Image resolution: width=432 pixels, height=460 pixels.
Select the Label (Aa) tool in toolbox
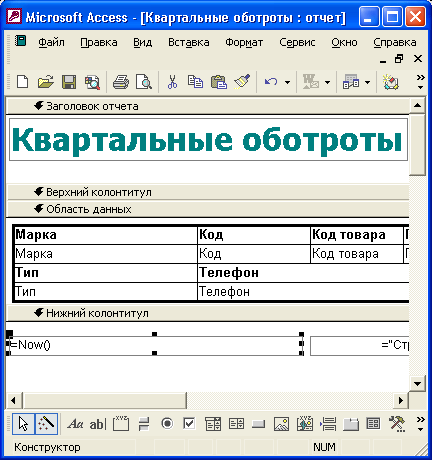click(x=75, y=424)
